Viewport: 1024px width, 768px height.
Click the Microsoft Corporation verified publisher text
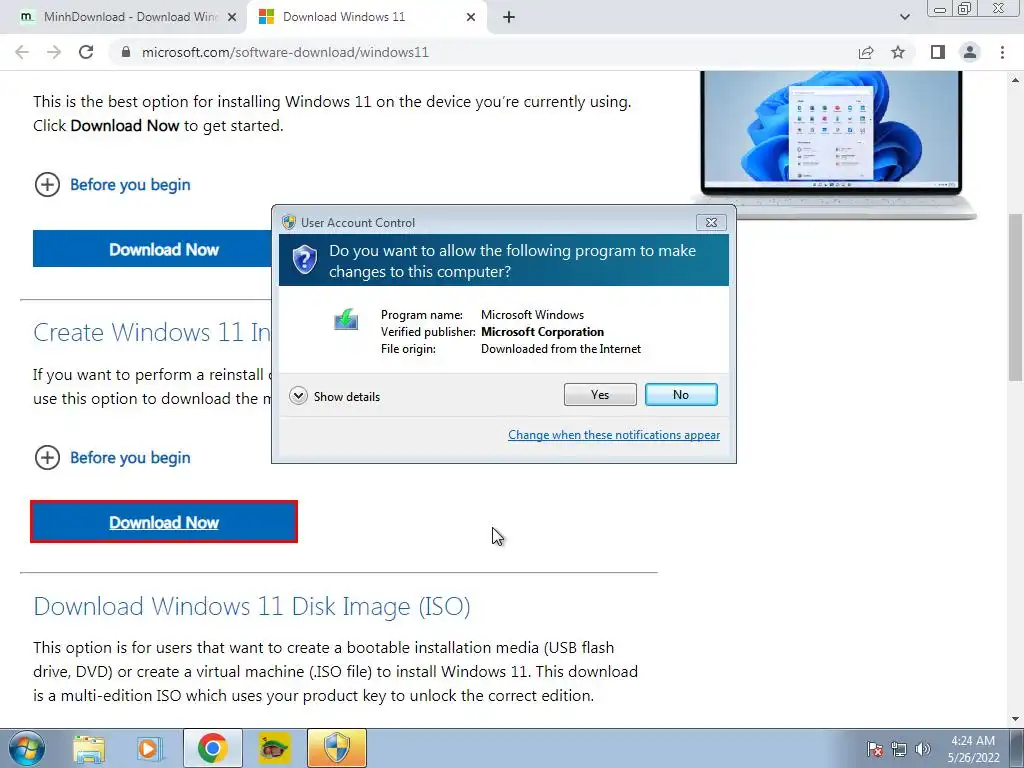coord(543,332)
